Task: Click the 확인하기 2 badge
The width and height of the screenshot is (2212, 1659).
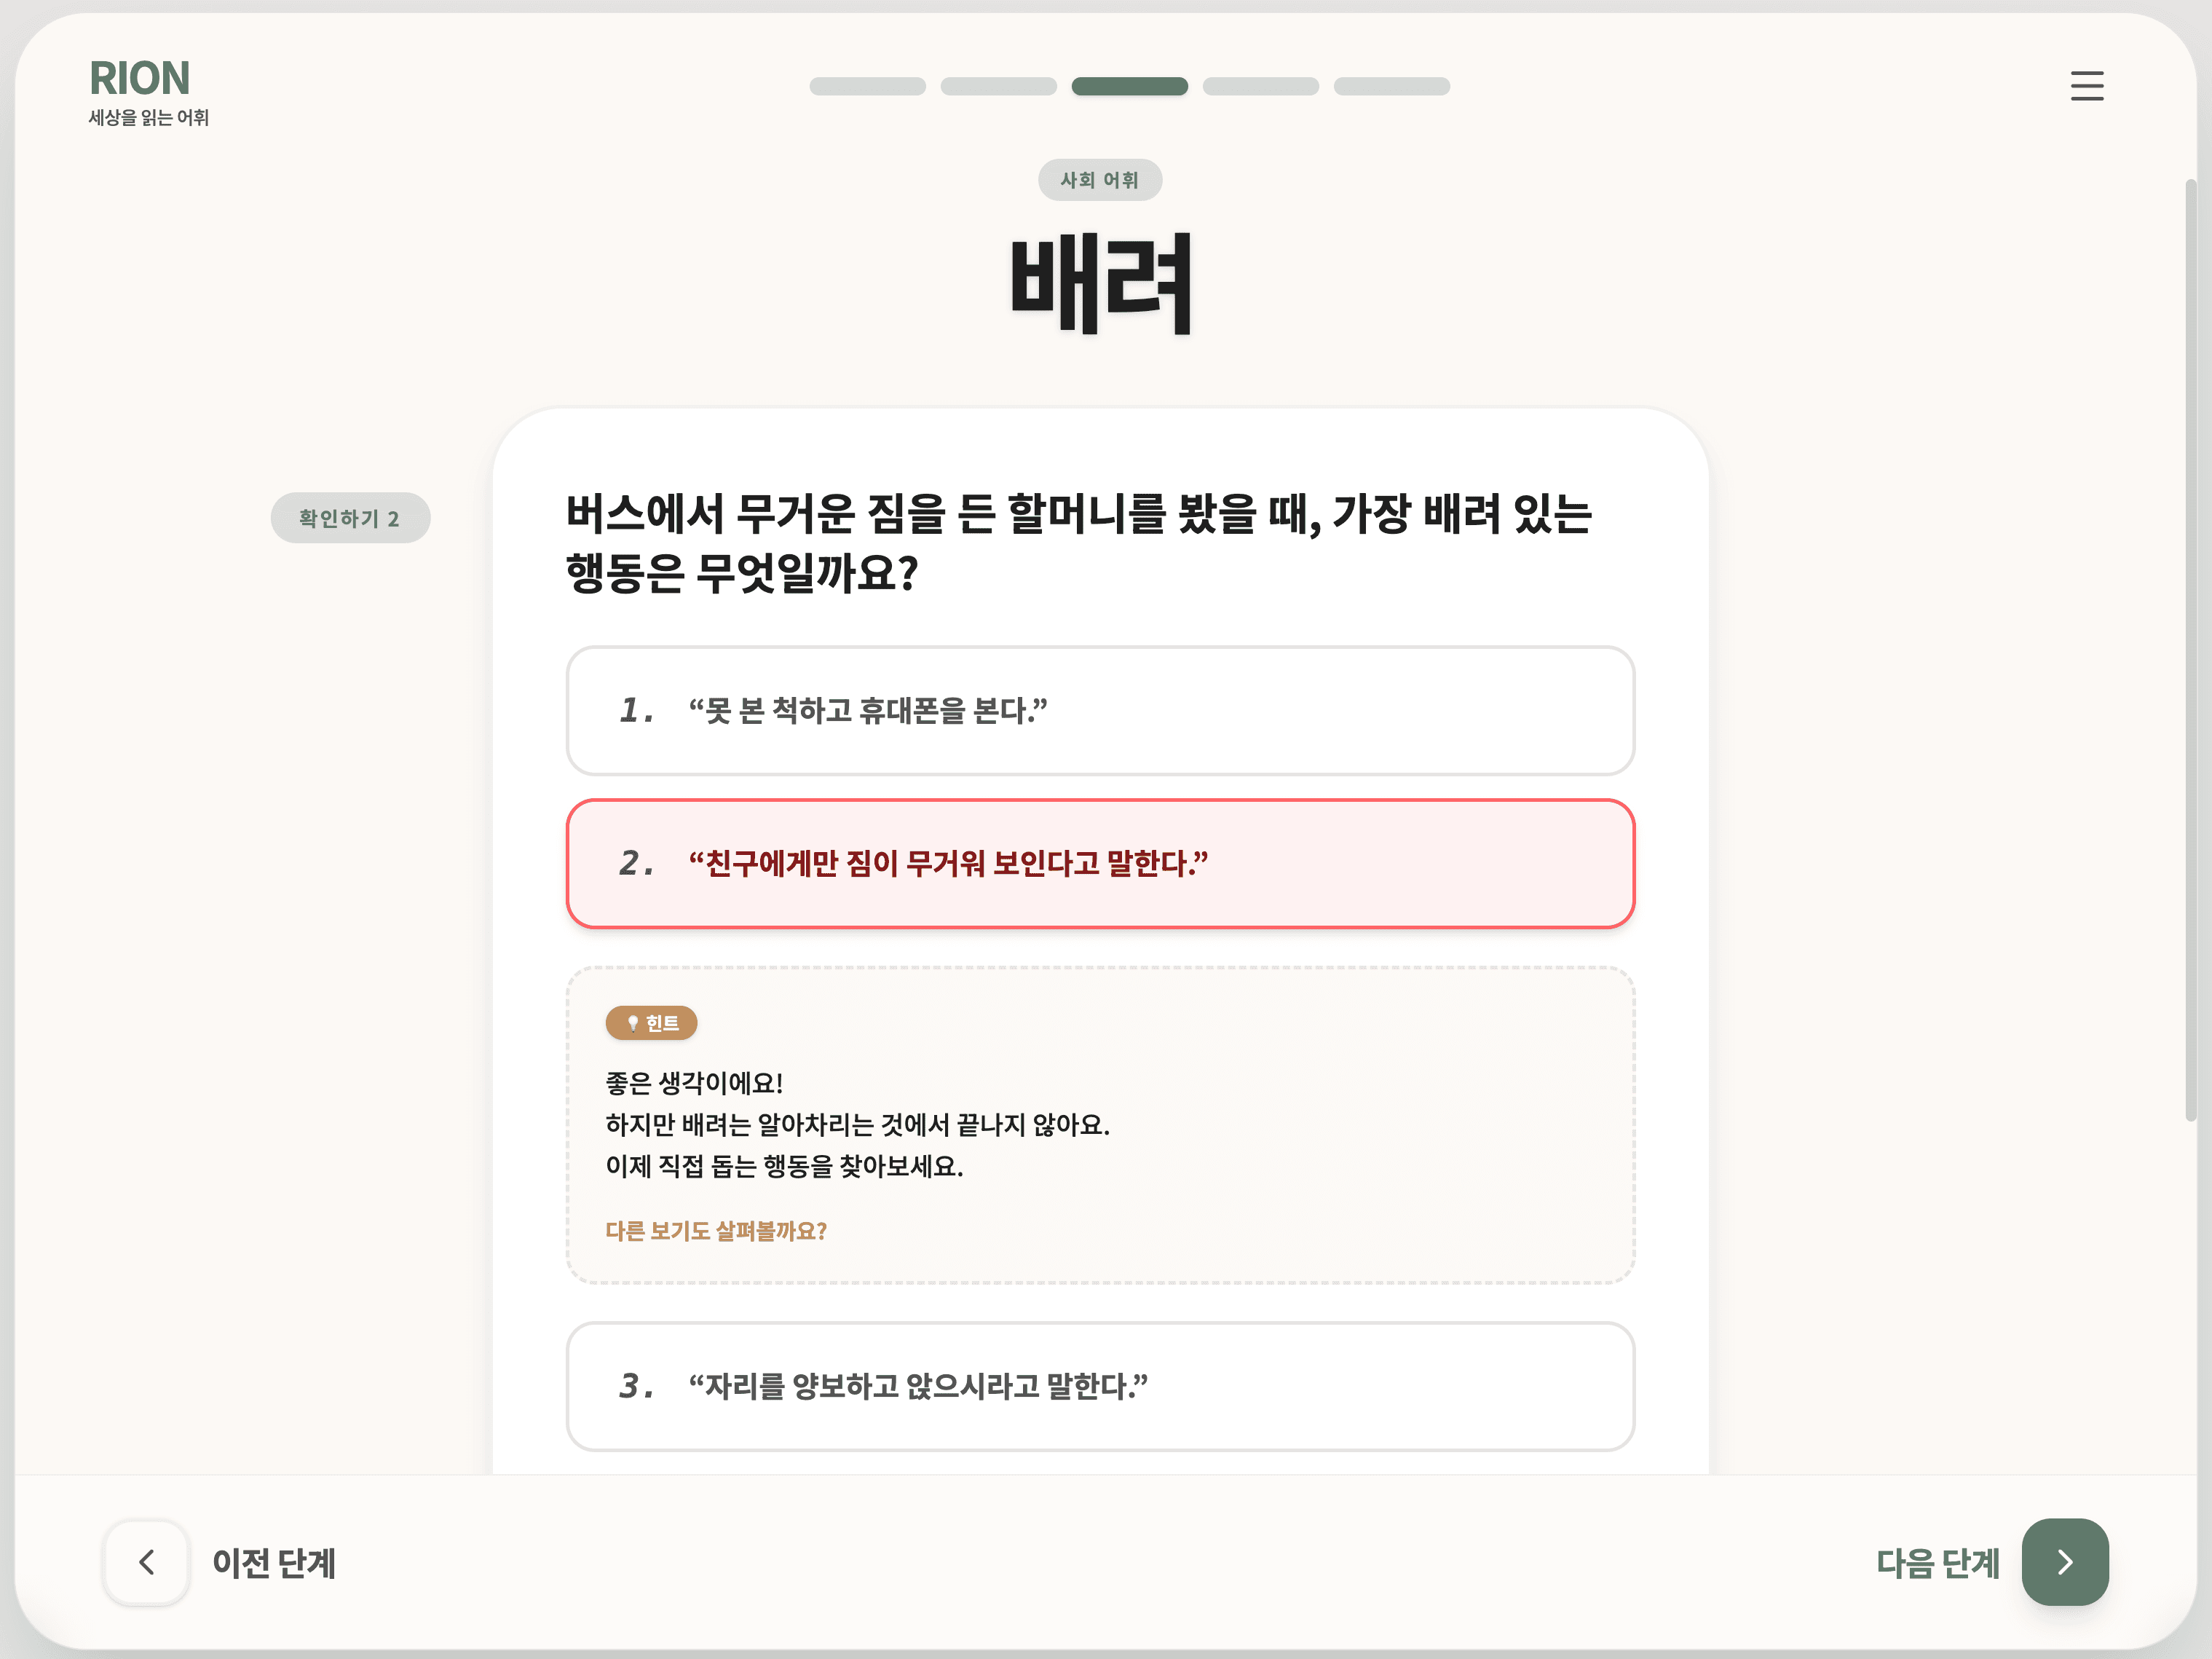Action: 350,518
